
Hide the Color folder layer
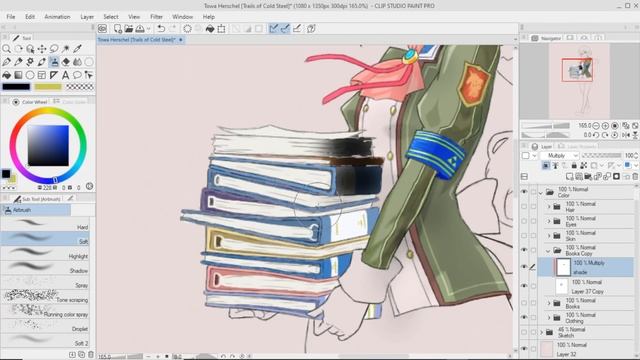tap(524, 192)
